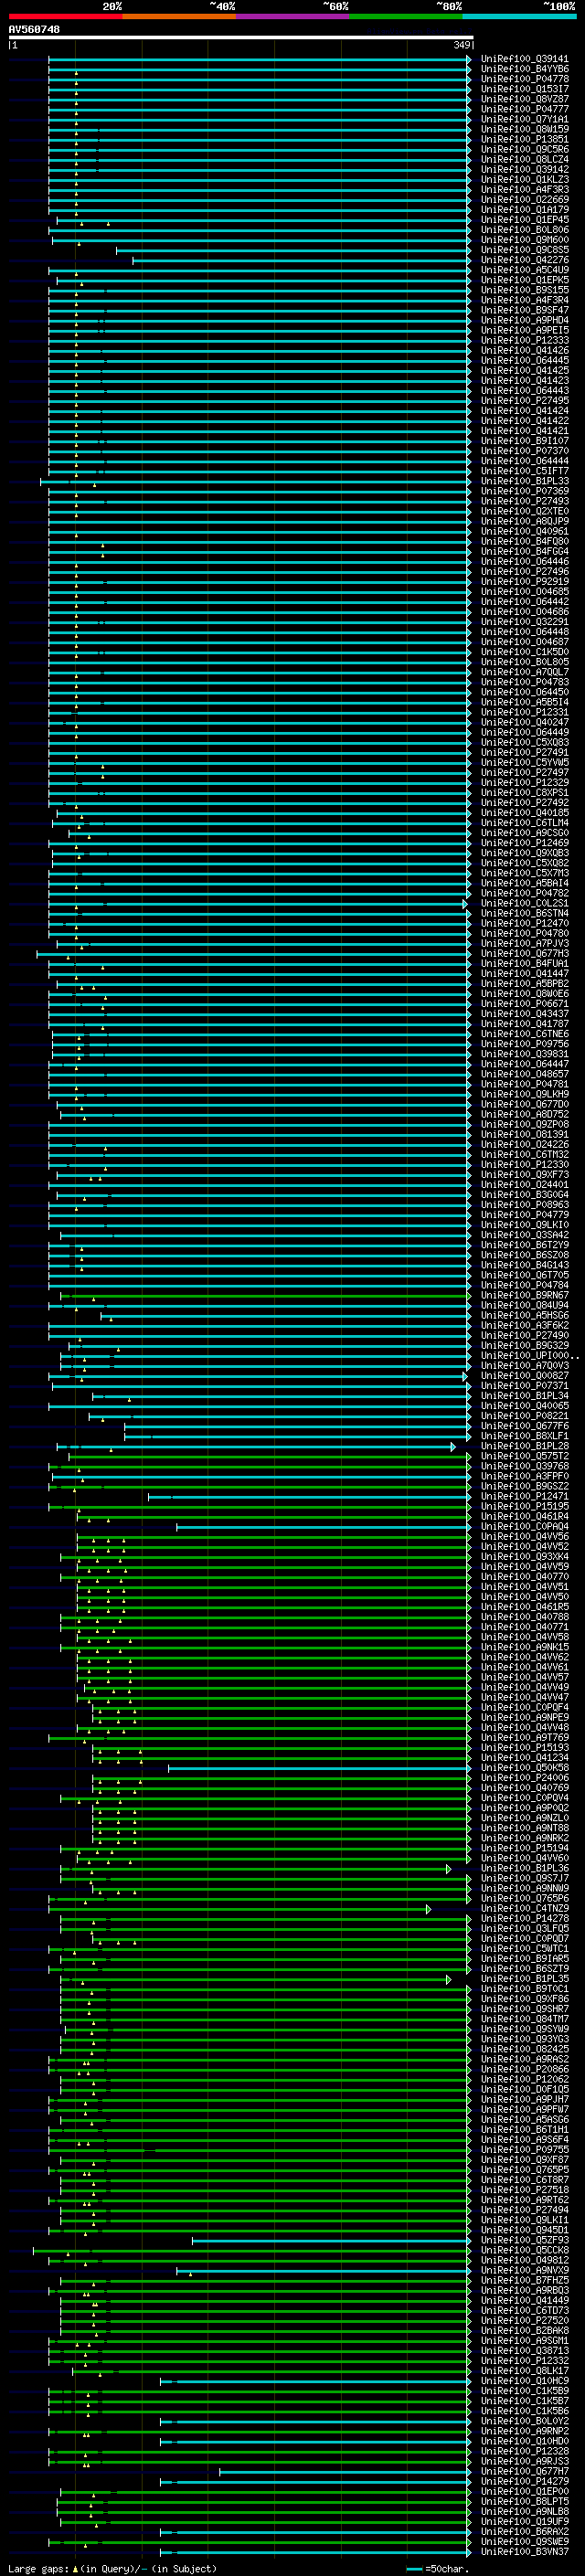This screenshot has height=2576, width=585.
Task: Select the UniRef100_P12471 hit label
Action: pyautogui.click(x=525, y=1496)
